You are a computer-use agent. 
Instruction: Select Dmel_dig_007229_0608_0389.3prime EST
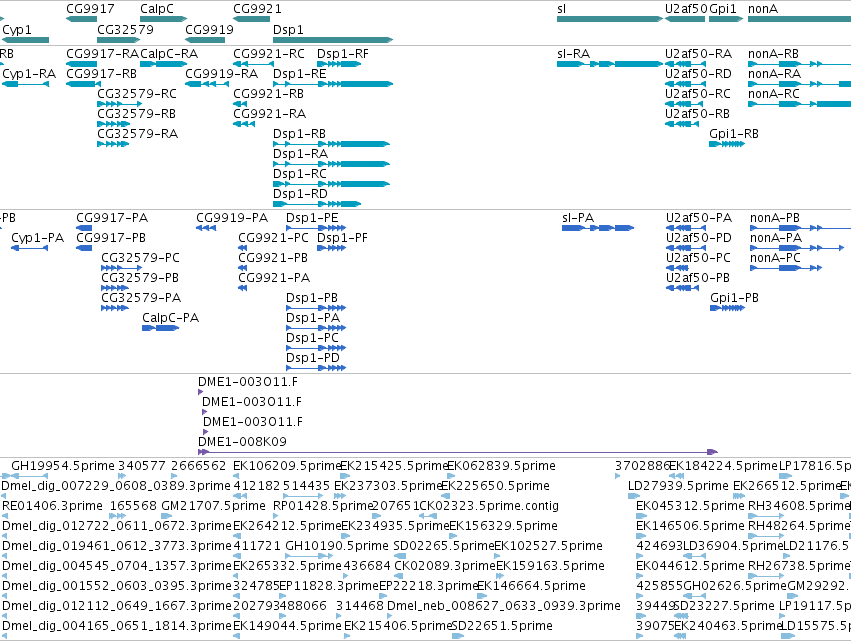click(x=3, y=496)
